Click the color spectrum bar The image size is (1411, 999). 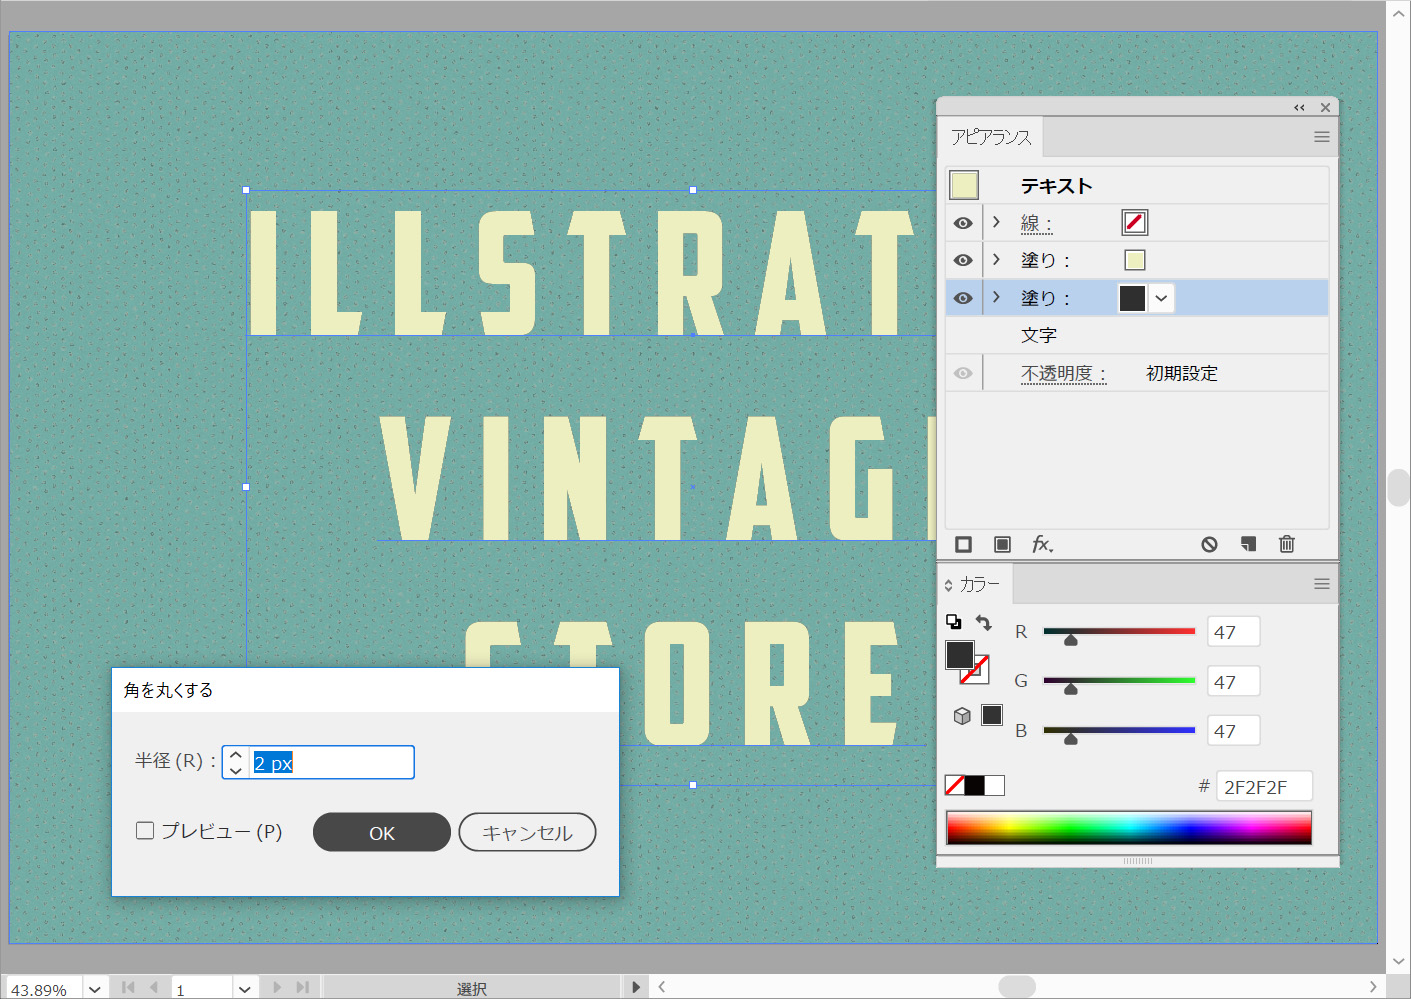point(1128,828)
